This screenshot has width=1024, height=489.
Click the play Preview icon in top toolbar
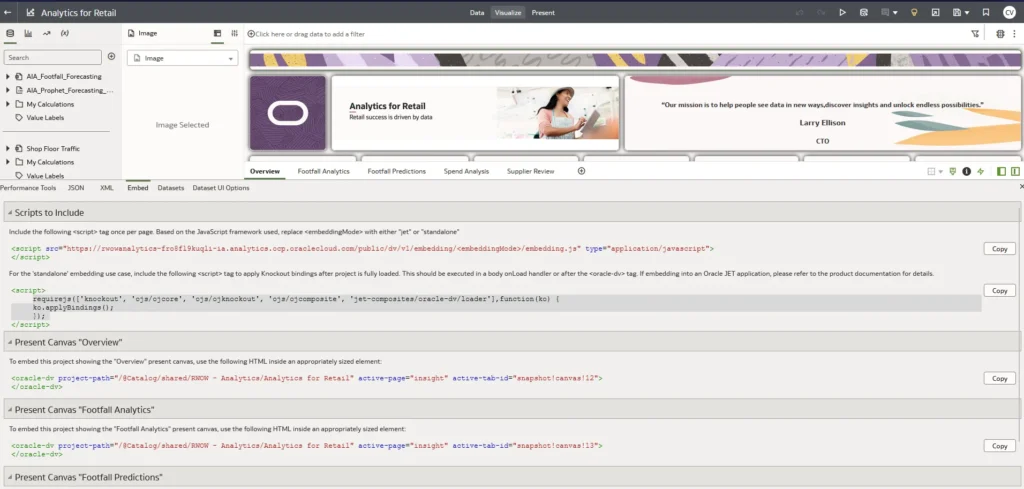(842, 12)
